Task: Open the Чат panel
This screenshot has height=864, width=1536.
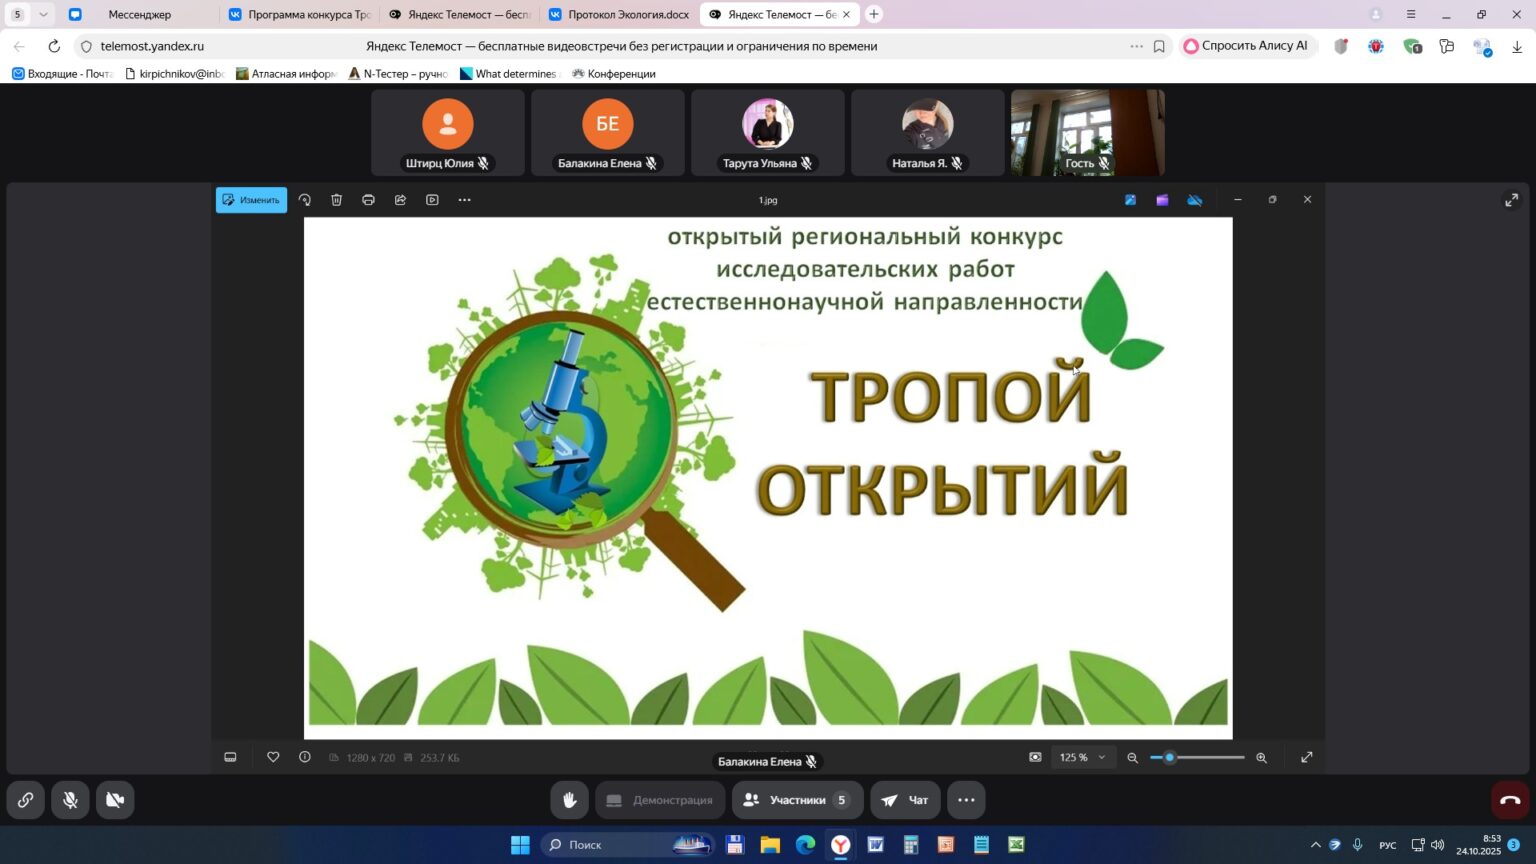Action: [905, 800]
